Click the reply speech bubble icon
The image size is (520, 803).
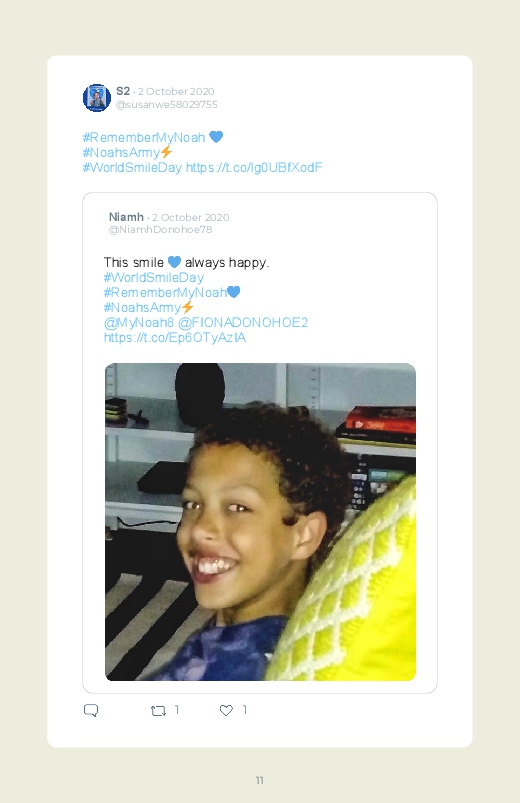pyautogui.click(x=91, y=710)
